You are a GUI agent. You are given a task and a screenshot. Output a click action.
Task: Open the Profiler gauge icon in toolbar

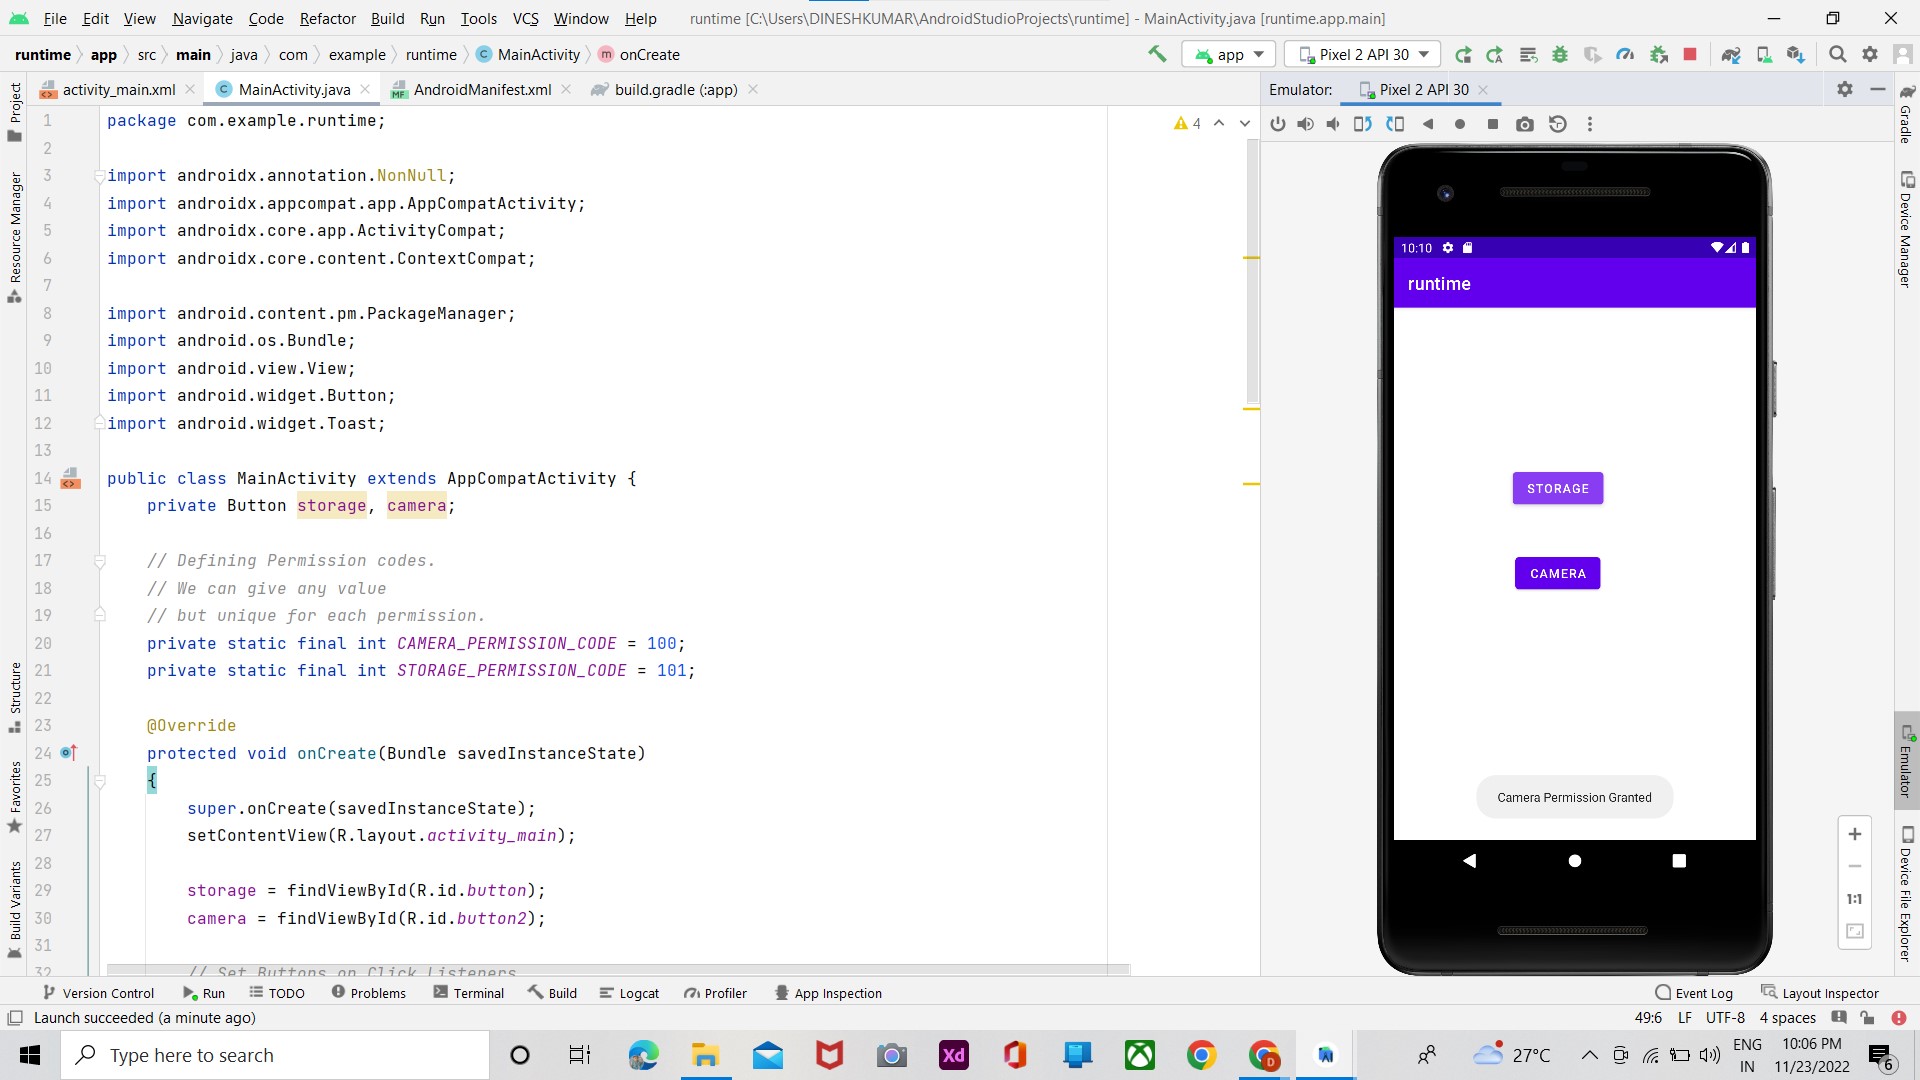tap(1625, 54)
